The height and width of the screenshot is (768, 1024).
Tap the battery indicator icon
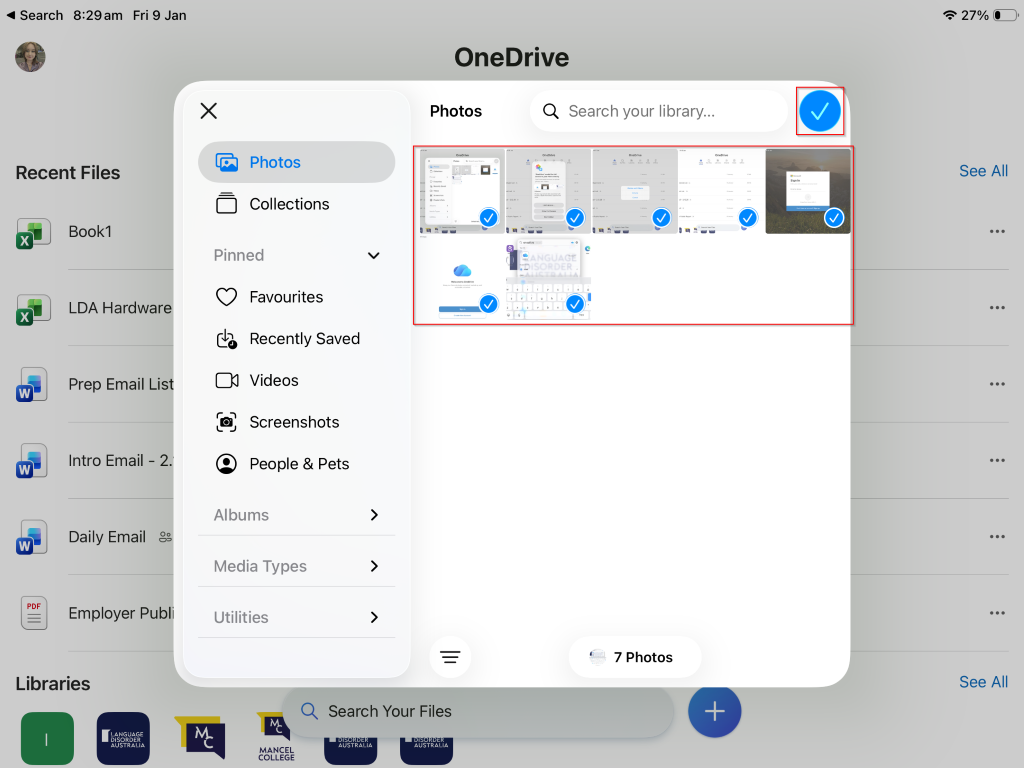(1005, 15)
